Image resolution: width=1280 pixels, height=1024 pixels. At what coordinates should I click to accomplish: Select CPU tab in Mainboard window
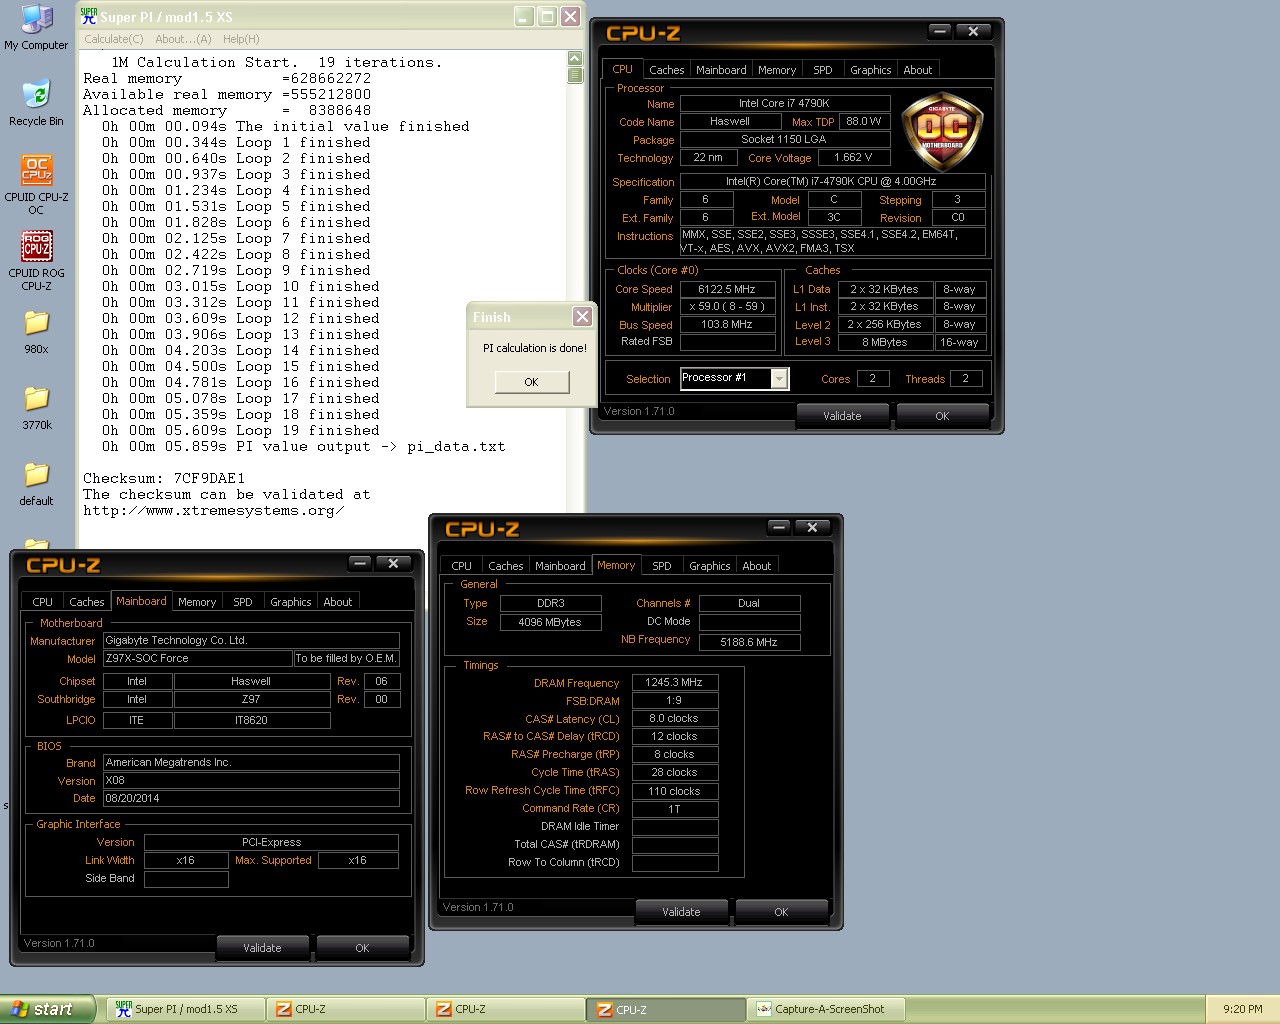pos(42,602)
